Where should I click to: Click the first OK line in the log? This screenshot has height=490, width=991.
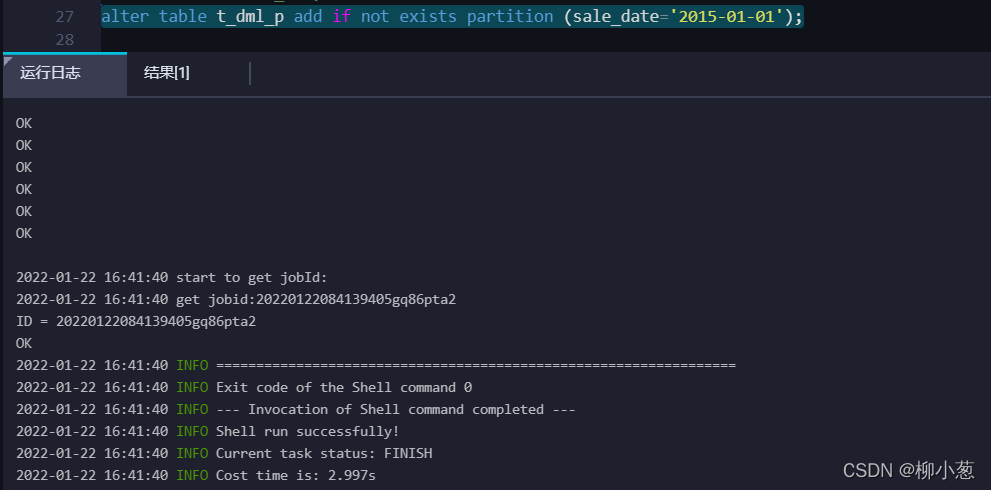point(24,123)
